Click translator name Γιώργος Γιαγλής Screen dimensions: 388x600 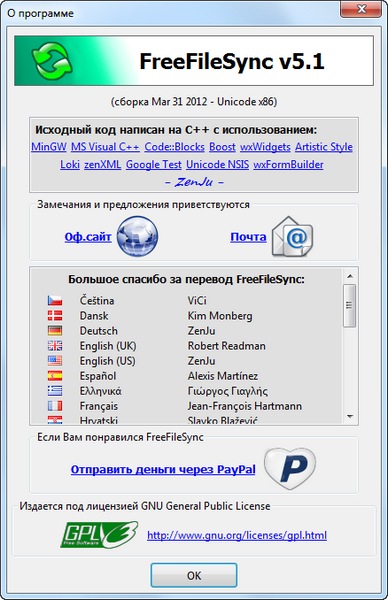pos(228,391)
